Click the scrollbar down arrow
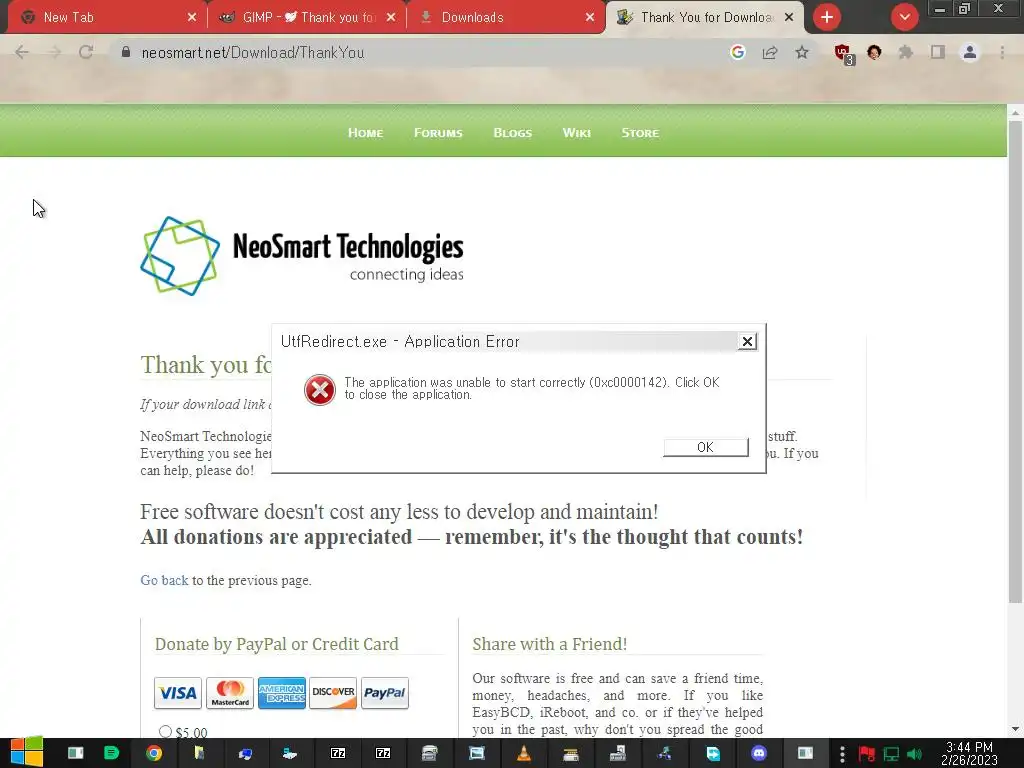The image size is (1024, 768). [1015, 729]
